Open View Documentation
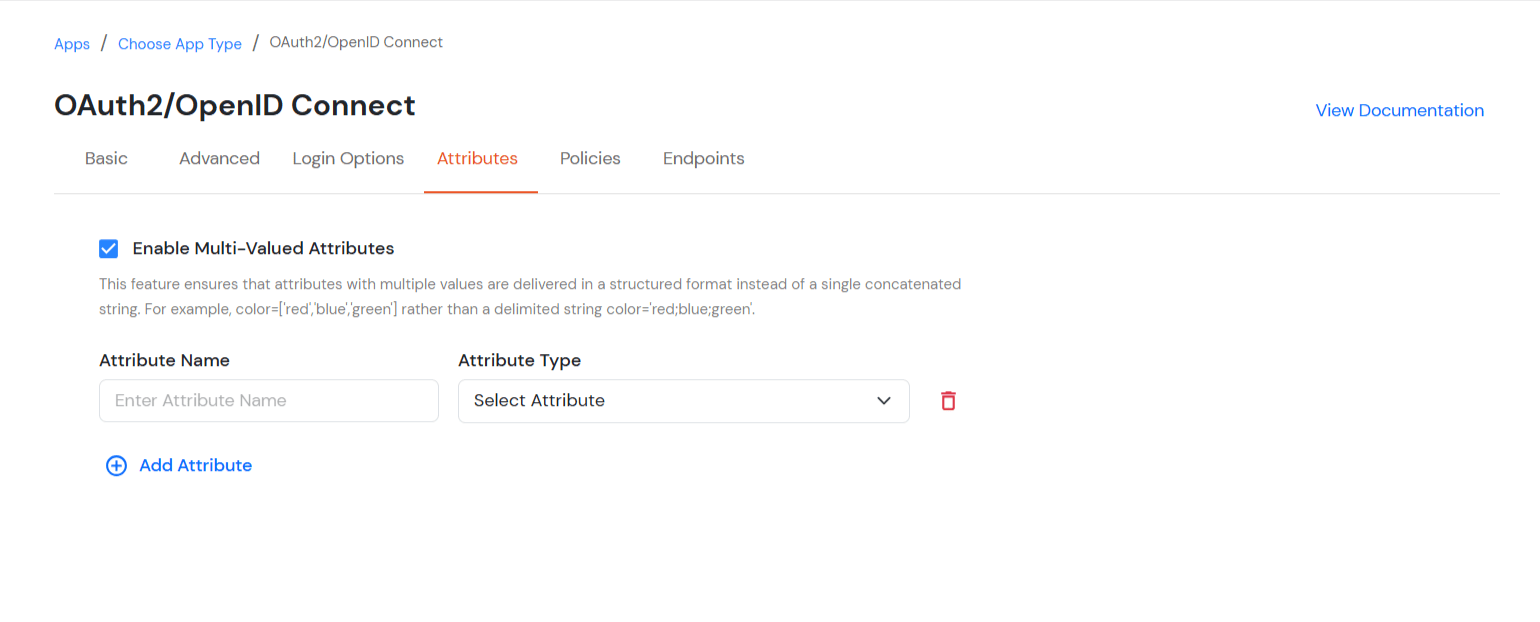This screenshot has width=1540, height=622. click(1399, 110)
